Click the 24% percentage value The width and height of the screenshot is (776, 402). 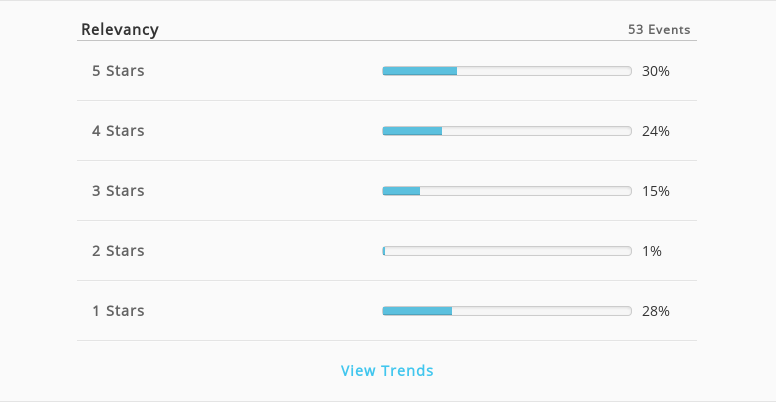coord(656,131)
